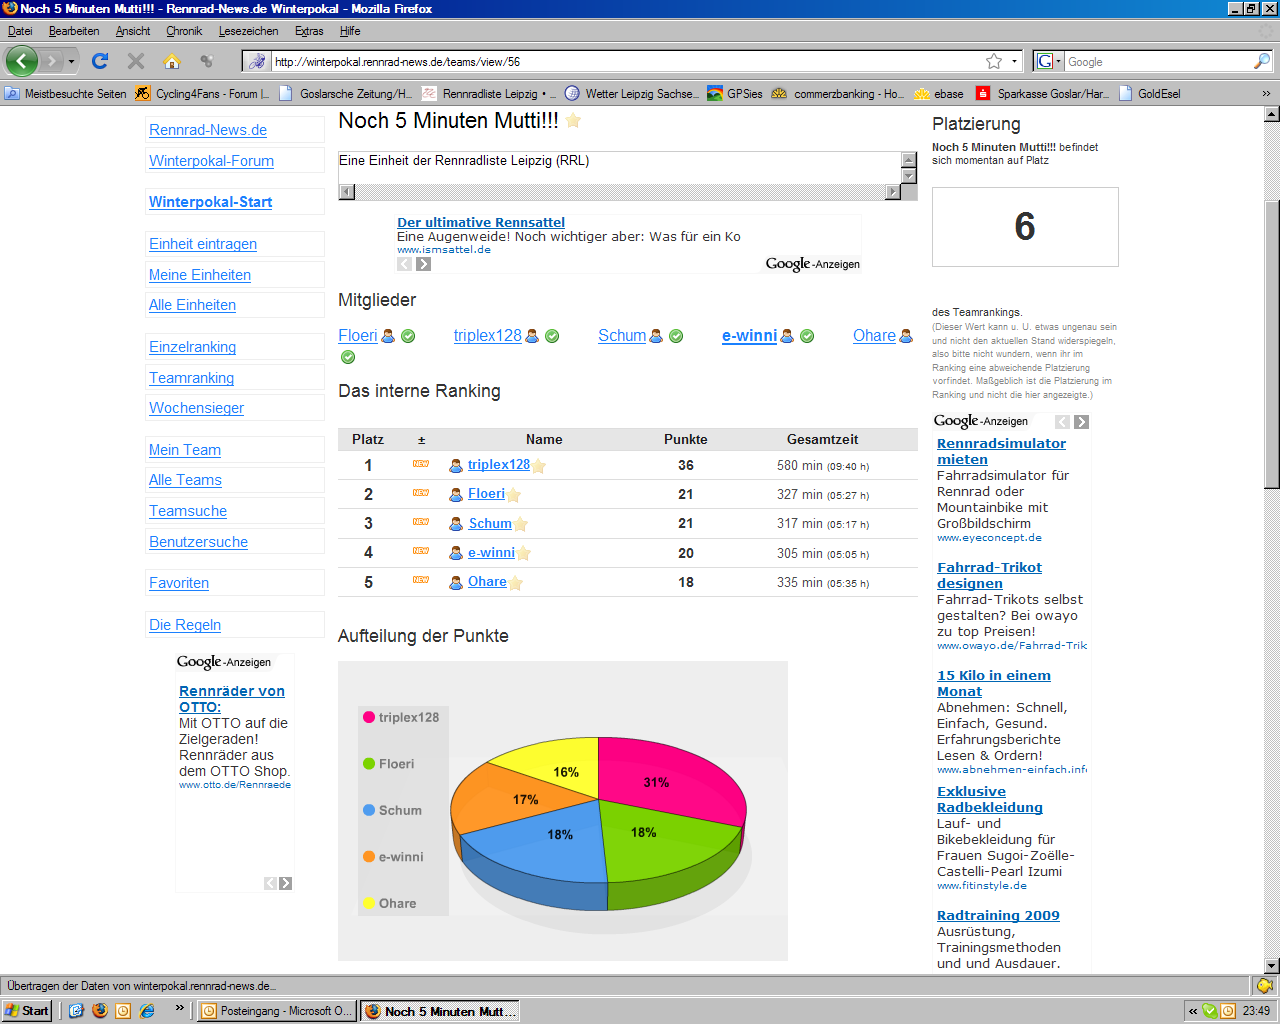This screenshot has width=1280, height=1024.
Task: Open the search engine selector dropdown
Action: (1048, 61)
